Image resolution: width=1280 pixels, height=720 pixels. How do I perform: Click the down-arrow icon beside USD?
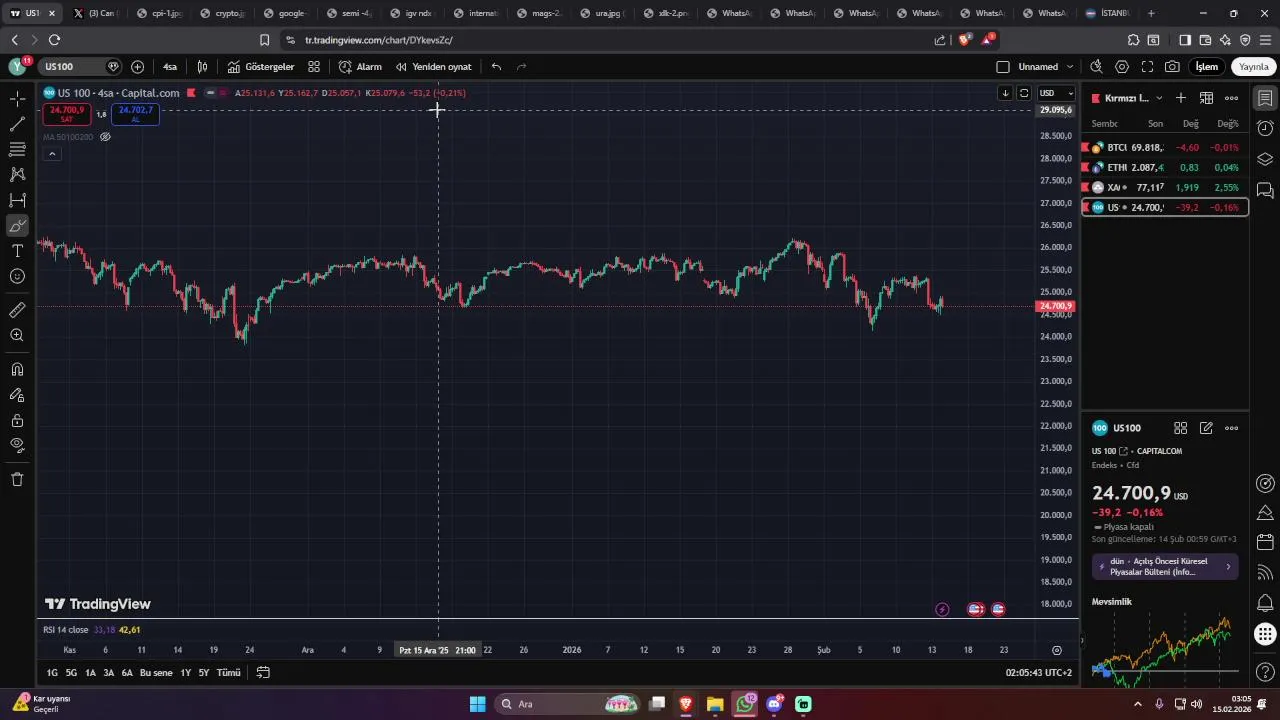(x=1005, y=93)
